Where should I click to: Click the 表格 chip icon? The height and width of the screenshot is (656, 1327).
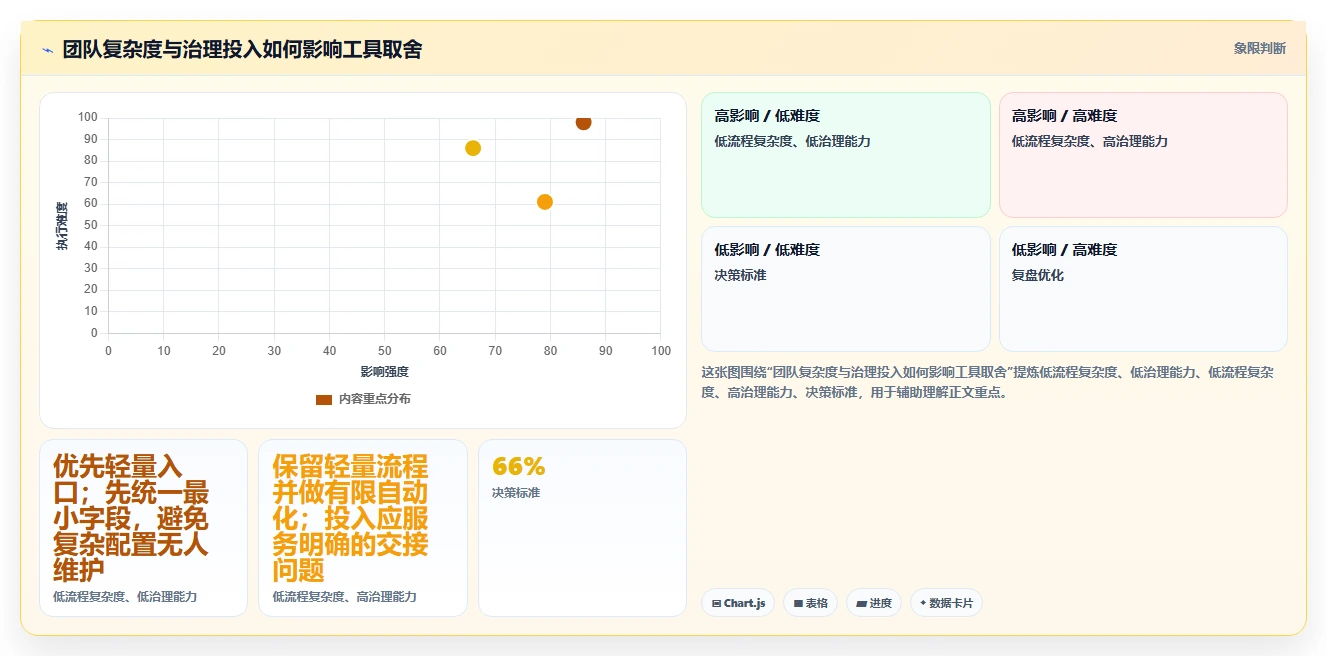798,604
